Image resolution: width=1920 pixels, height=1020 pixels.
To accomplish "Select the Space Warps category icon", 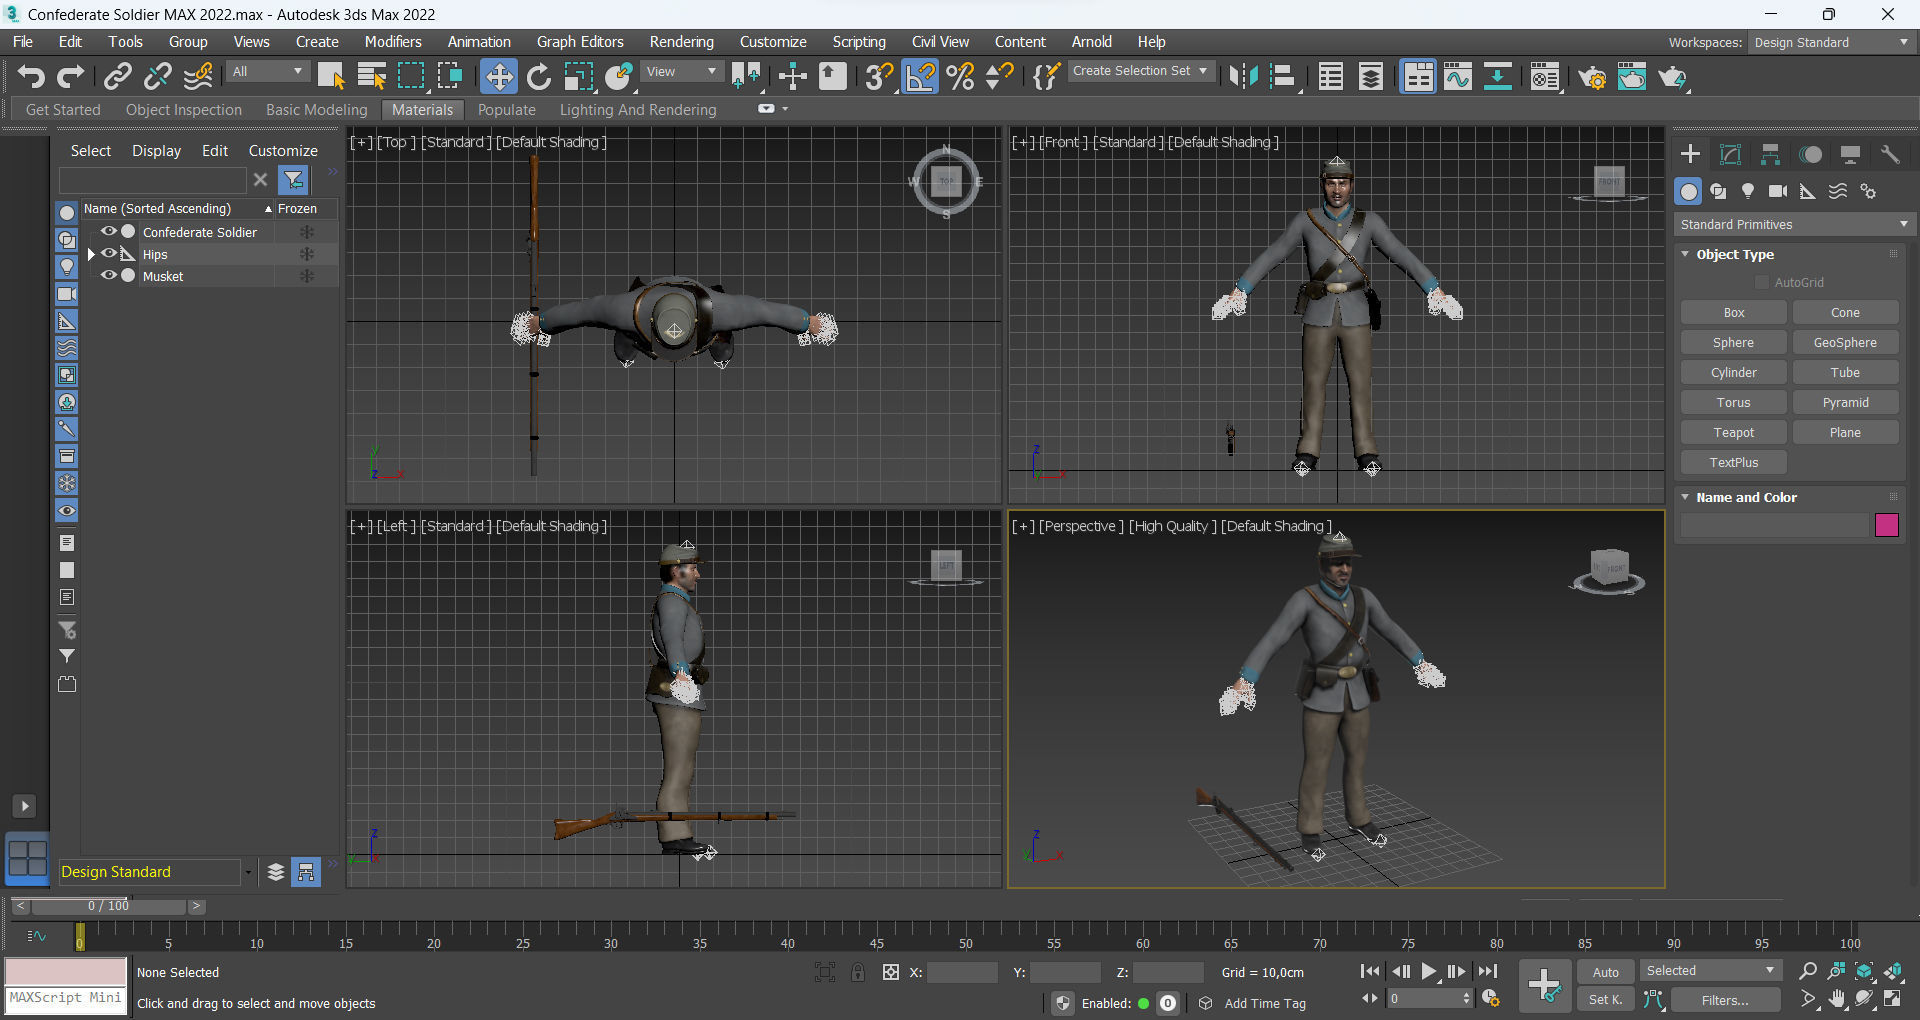I will pos(1838,191).
